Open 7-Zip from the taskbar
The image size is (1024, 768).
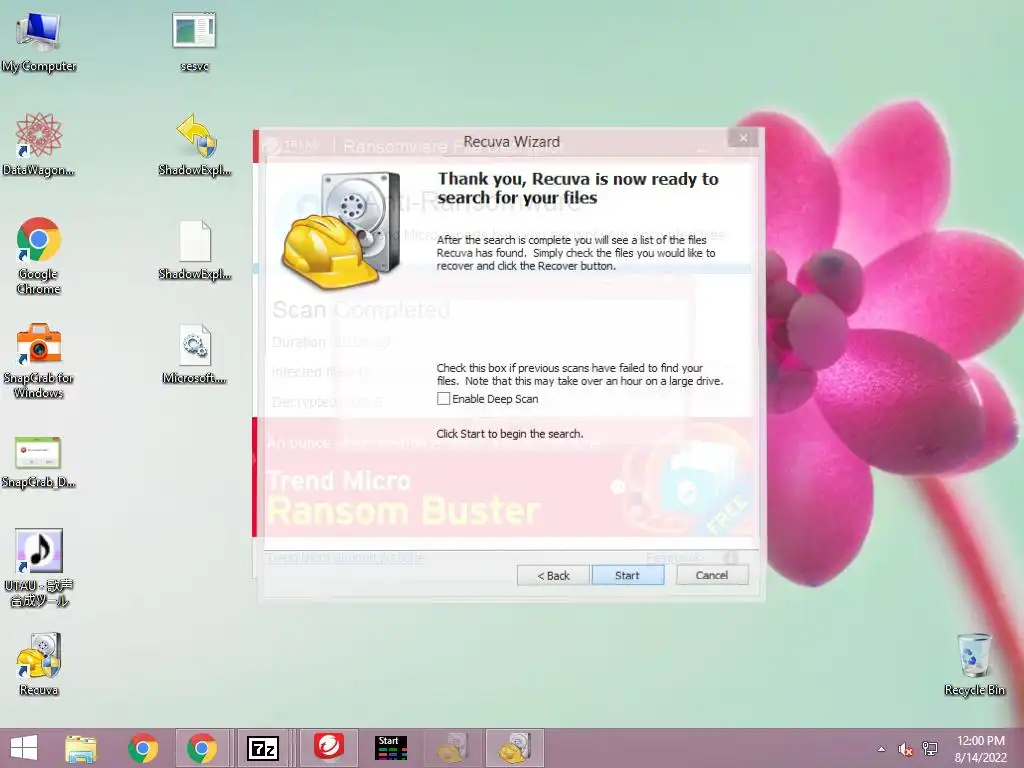click(263, 748)
